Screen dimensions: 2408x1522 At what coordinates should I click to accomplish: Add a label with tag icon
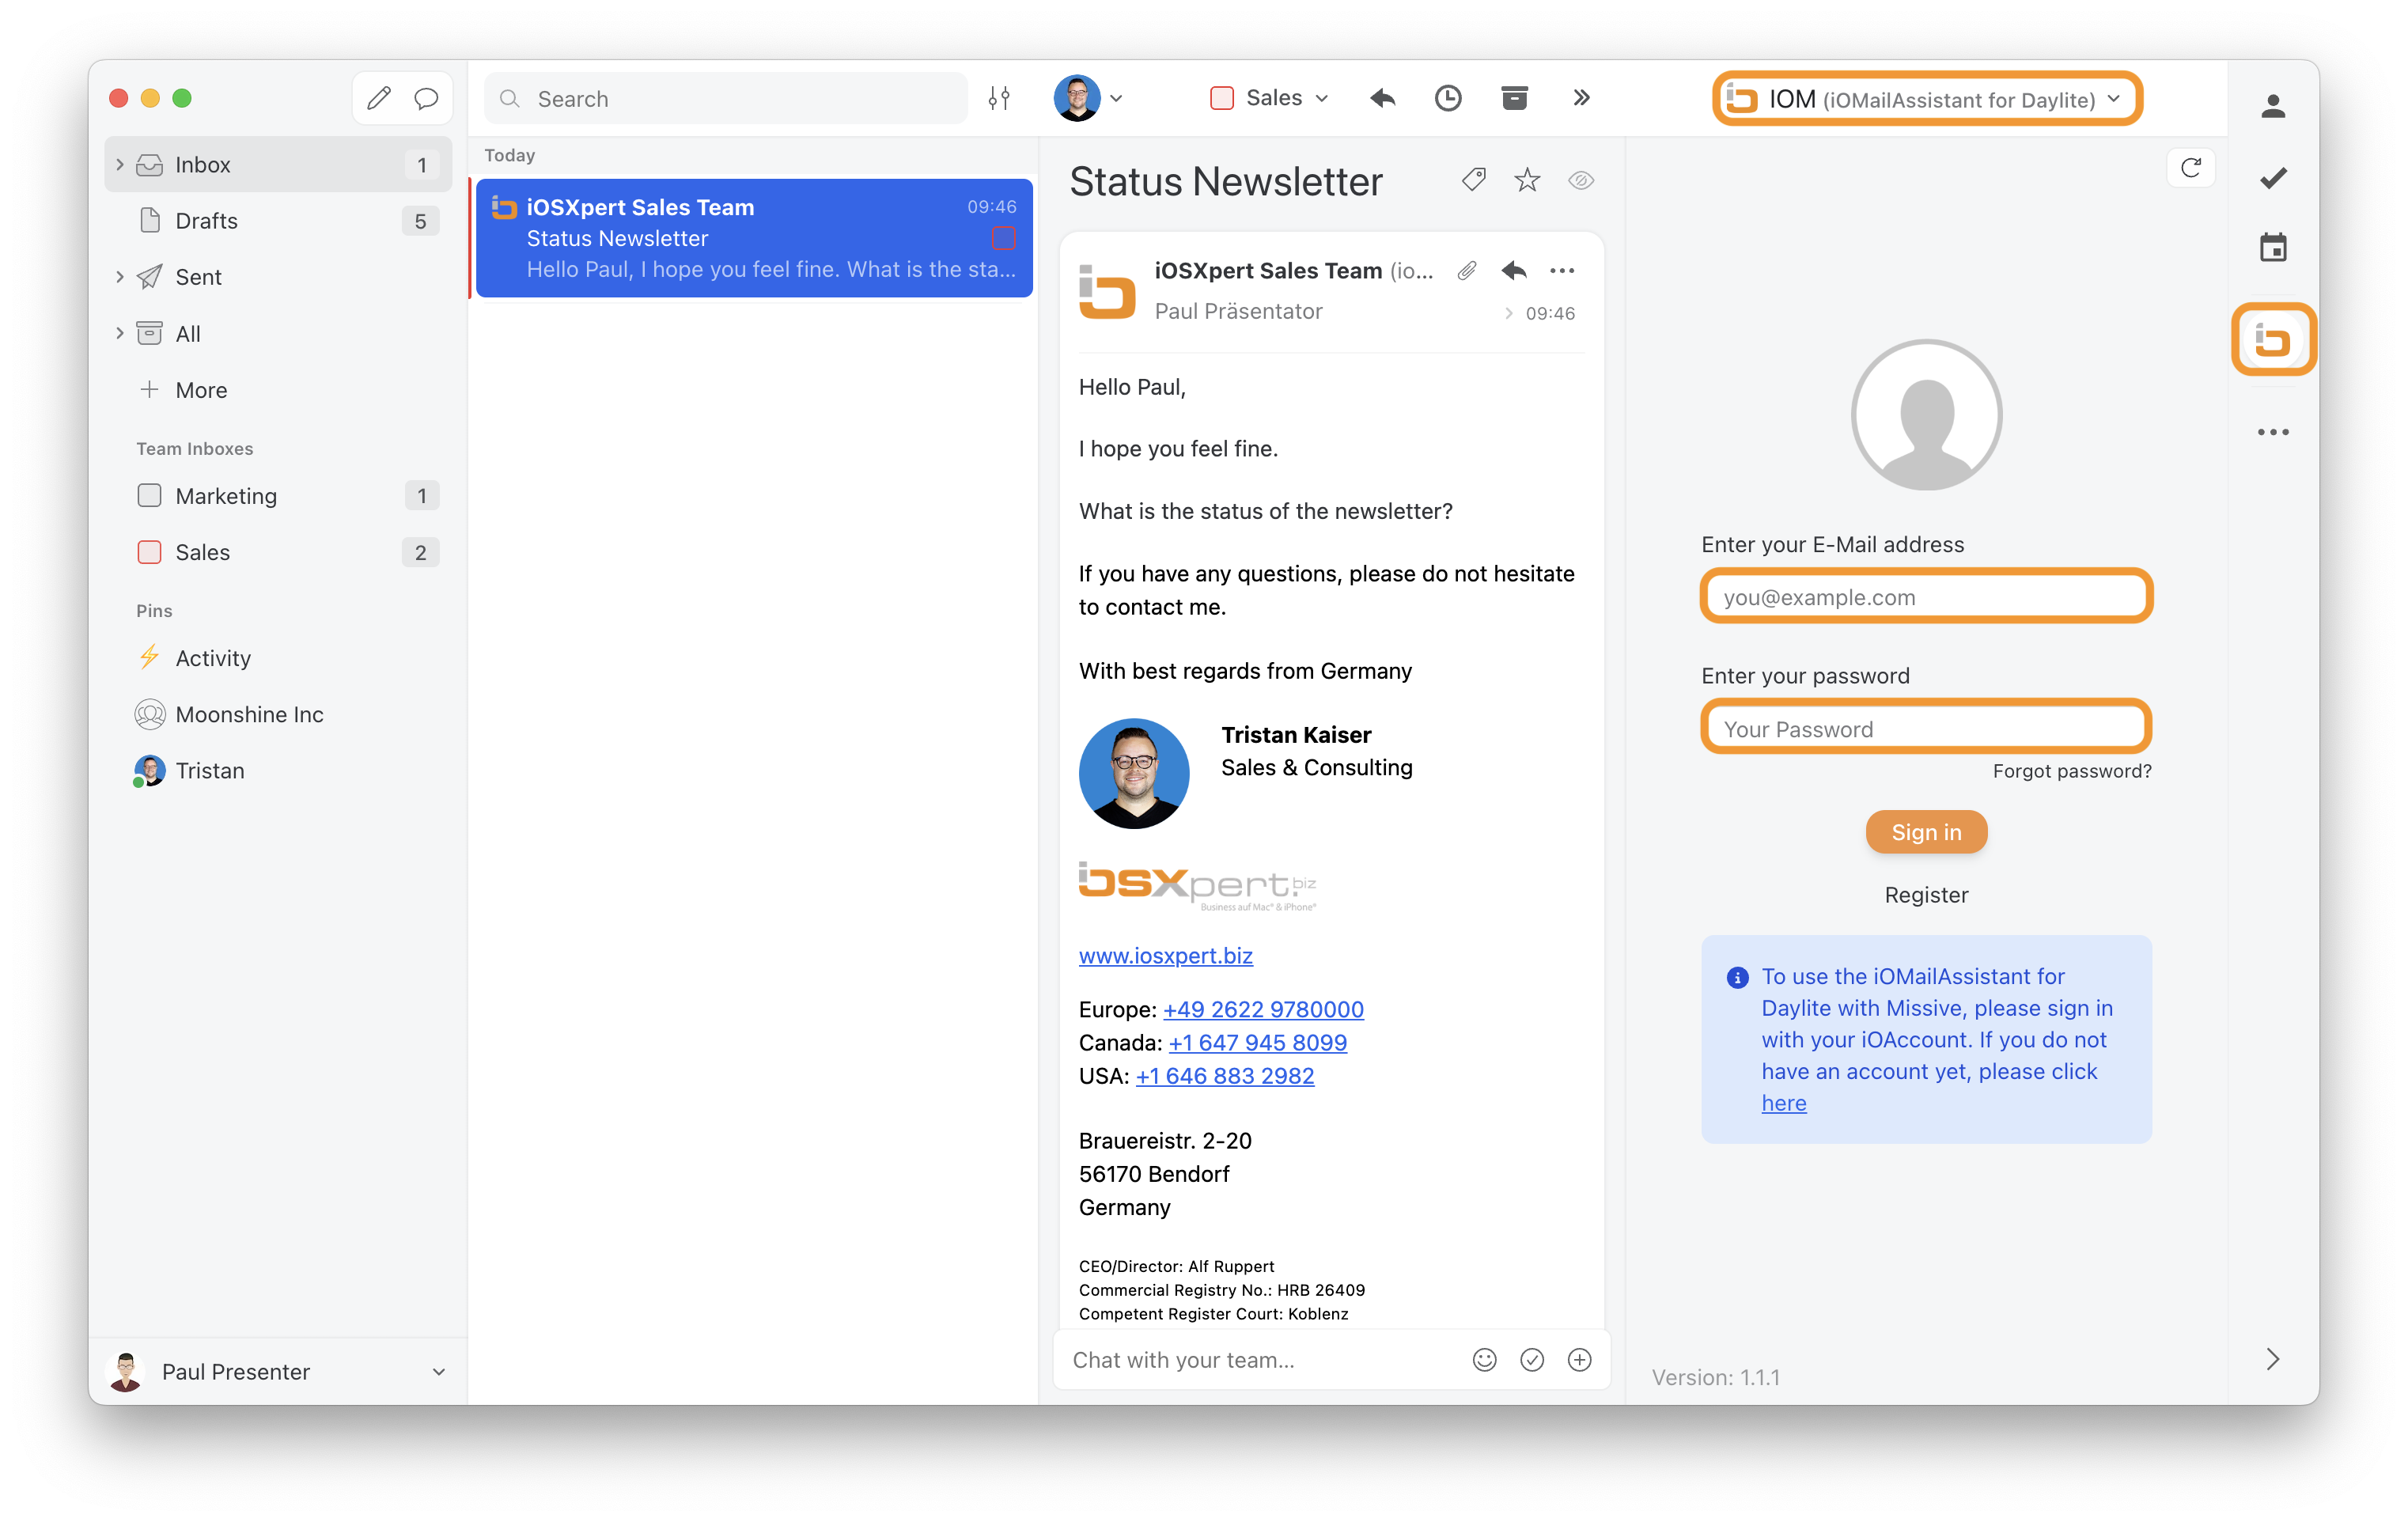(x=1473, y=180)
